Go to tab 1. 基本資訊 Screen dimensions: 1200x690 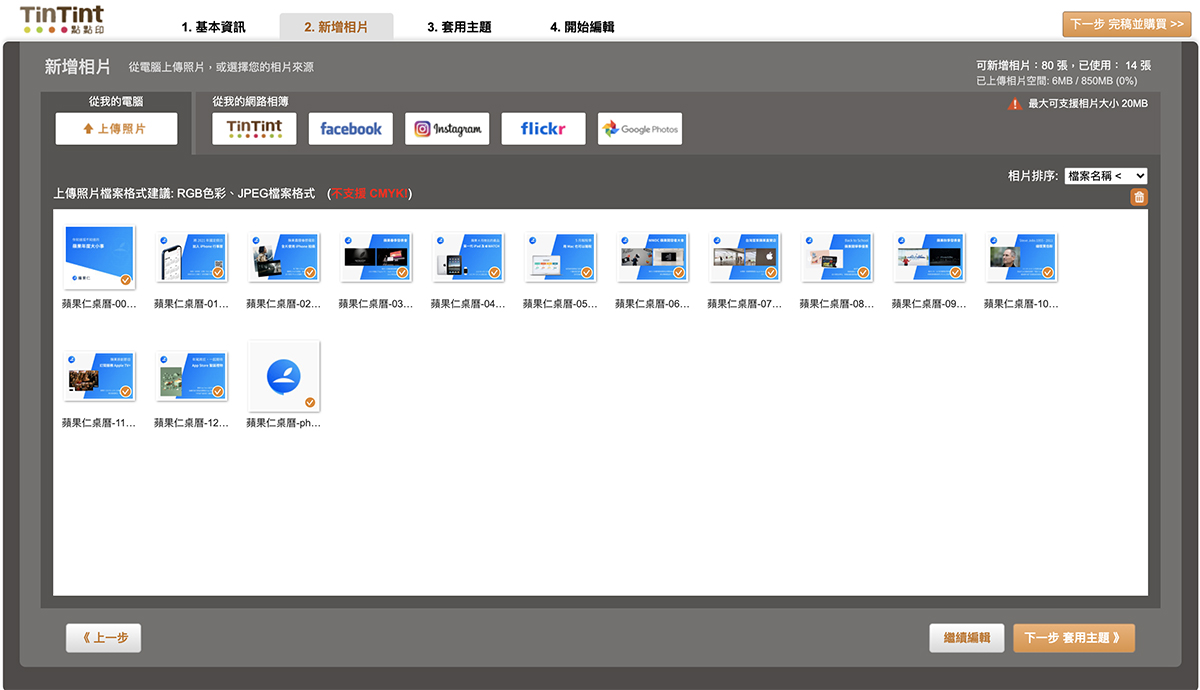[x=213, y=27]
